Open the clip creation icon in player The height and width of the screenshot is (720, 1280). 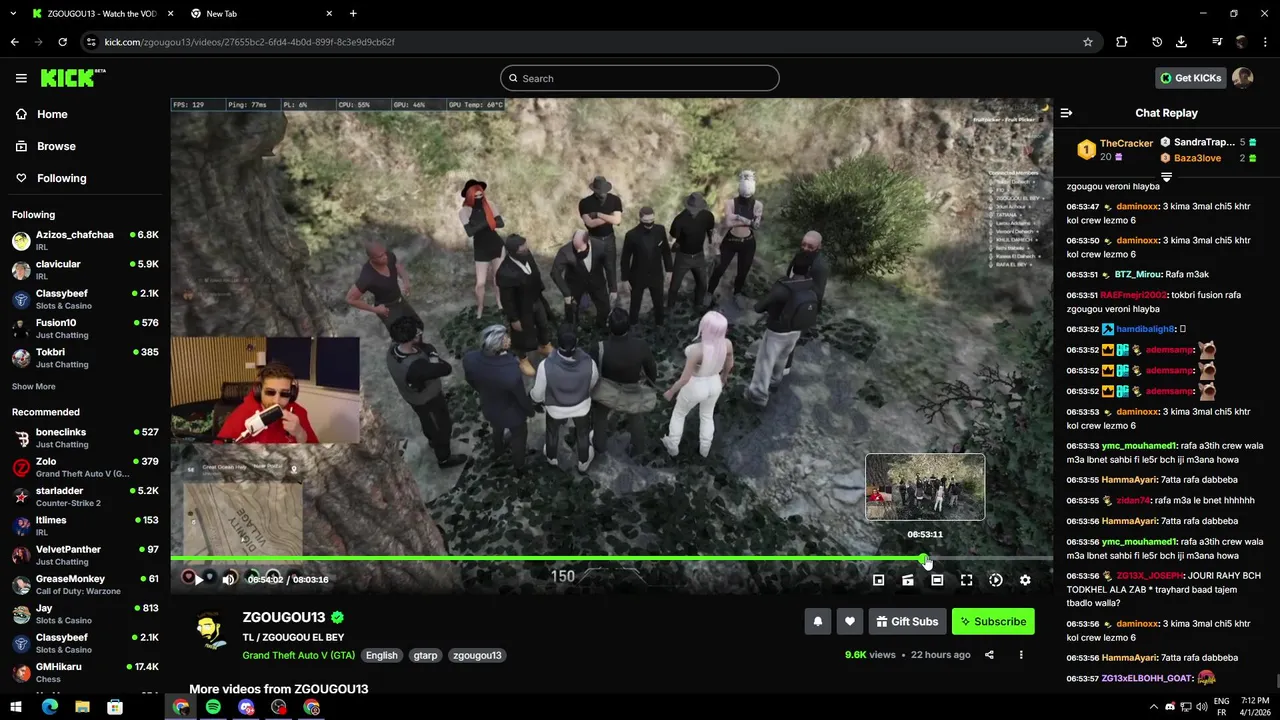coord(908,580)
